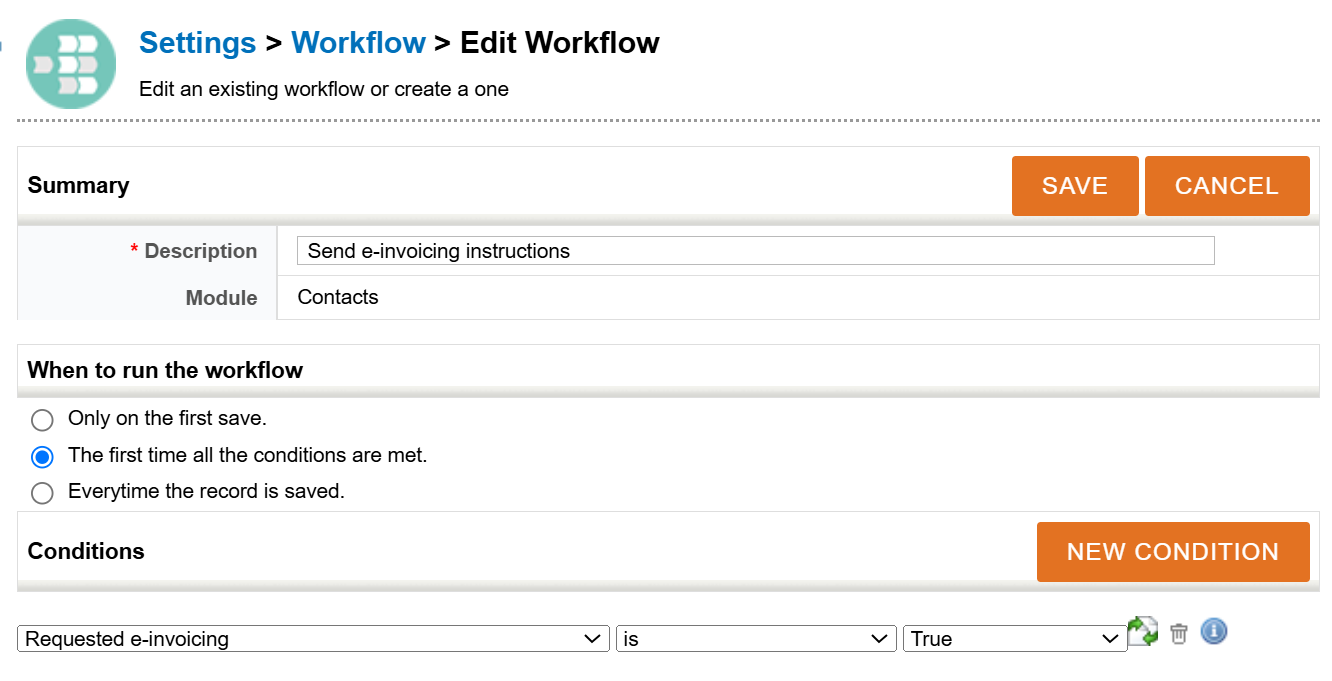Click the 'Edit Workflow' breadcrumb label
The image size is (1332, 681).
[x=559, y=42]
